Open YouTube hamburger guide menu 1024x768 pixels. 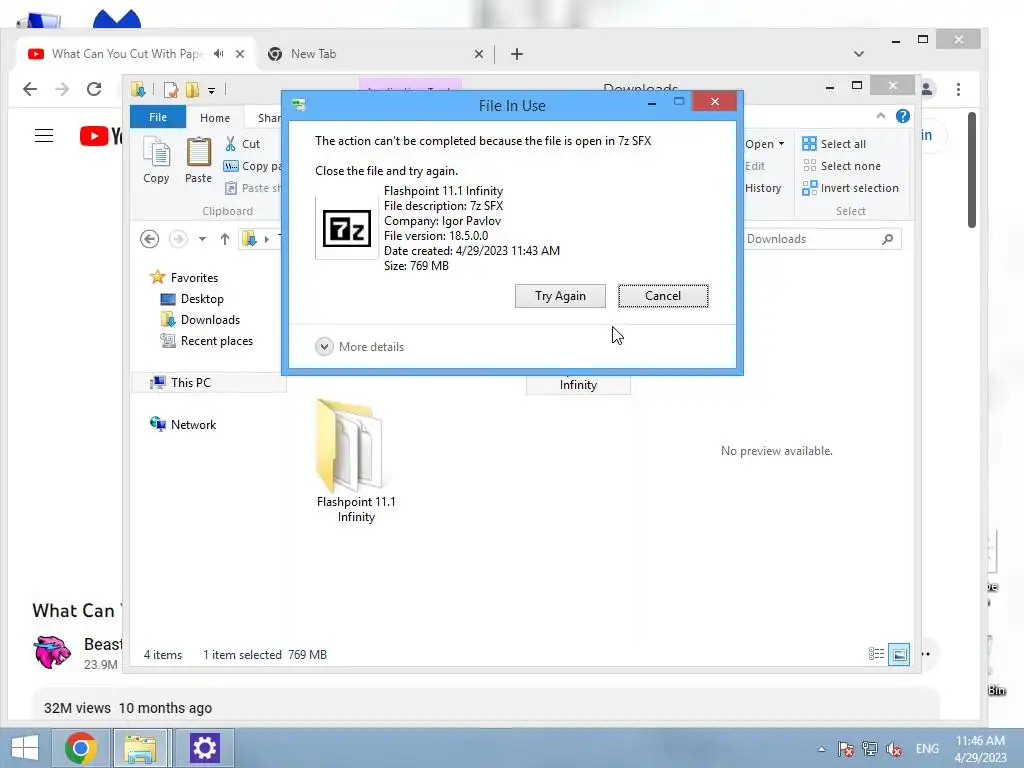[44, 135]
